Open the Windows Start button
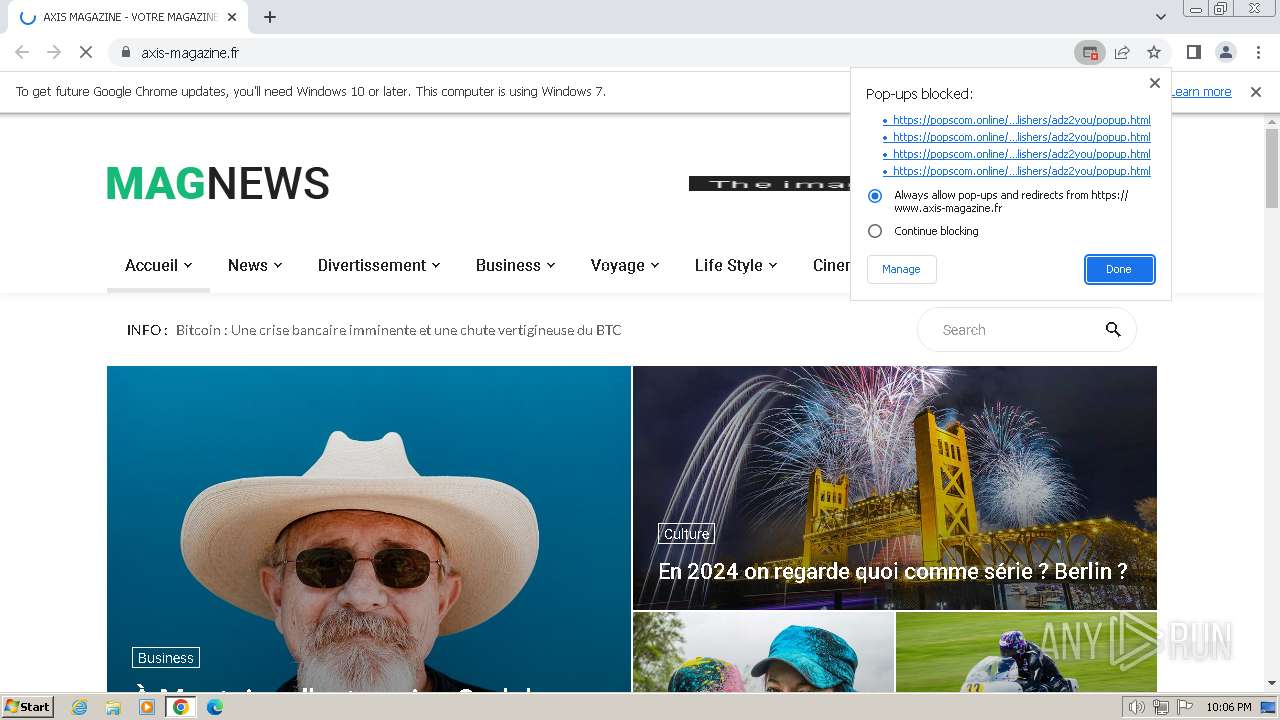 [x=27, y=706]
